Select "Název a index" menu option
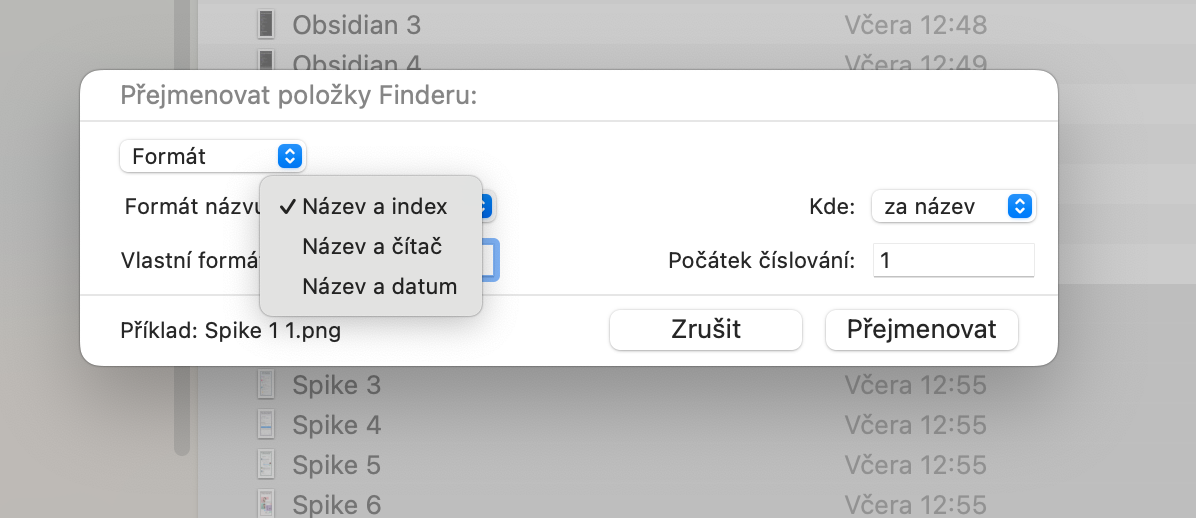This screenshot has height=518, width=1196. click(374, 207)
